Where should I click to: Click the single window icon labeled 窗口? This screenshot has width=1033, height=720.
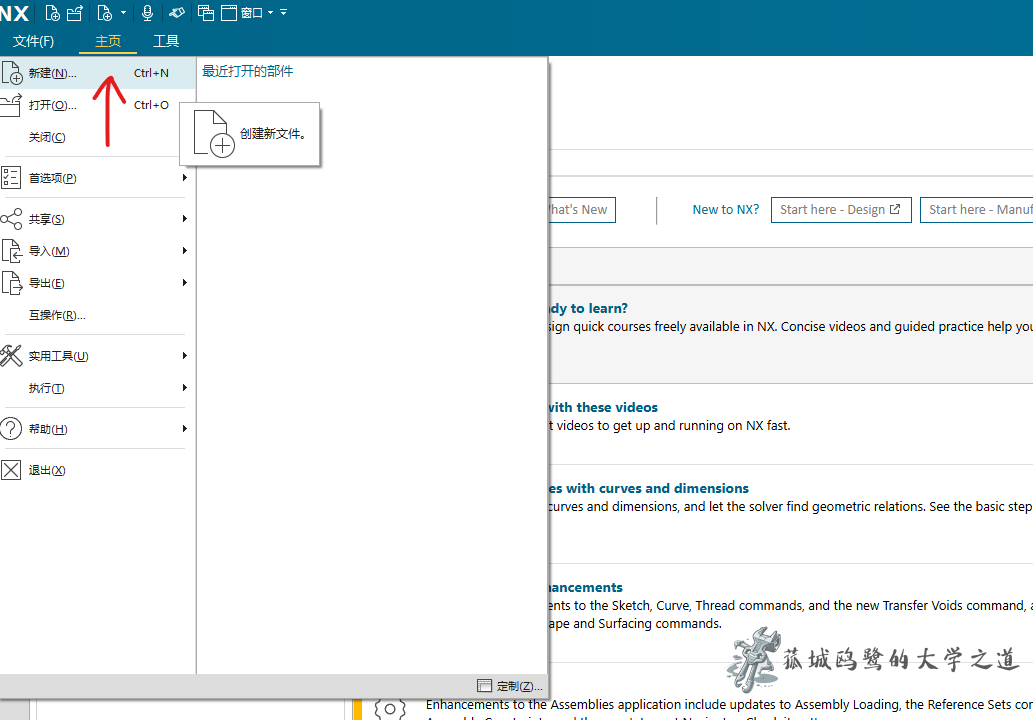229,13
